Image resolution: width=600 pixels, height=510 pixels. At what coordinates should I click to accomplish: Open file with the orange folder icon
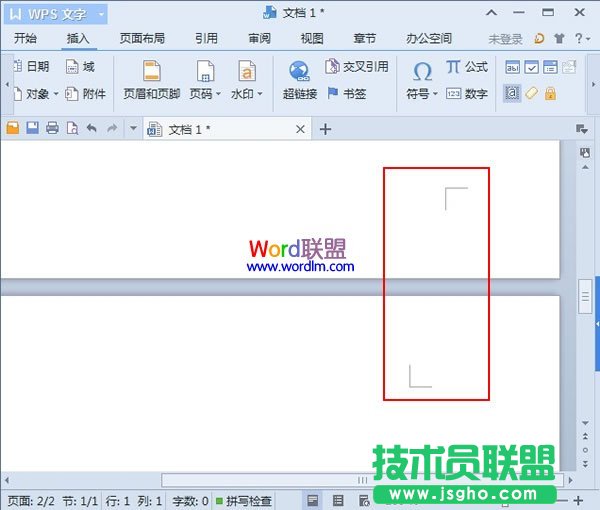pyautogui.click(x=13, y=128)
